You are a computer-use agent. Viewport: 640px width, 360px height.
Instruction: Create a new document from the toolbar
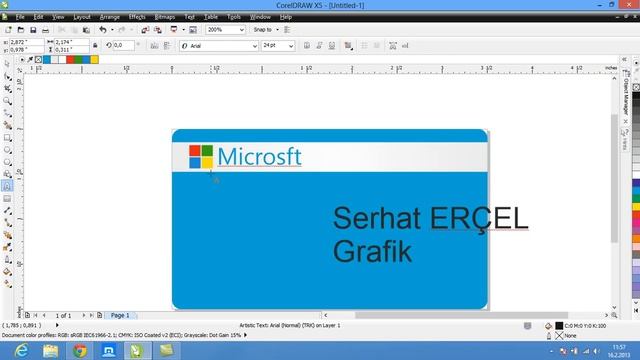pyautogui.click(x=8, y=30)
